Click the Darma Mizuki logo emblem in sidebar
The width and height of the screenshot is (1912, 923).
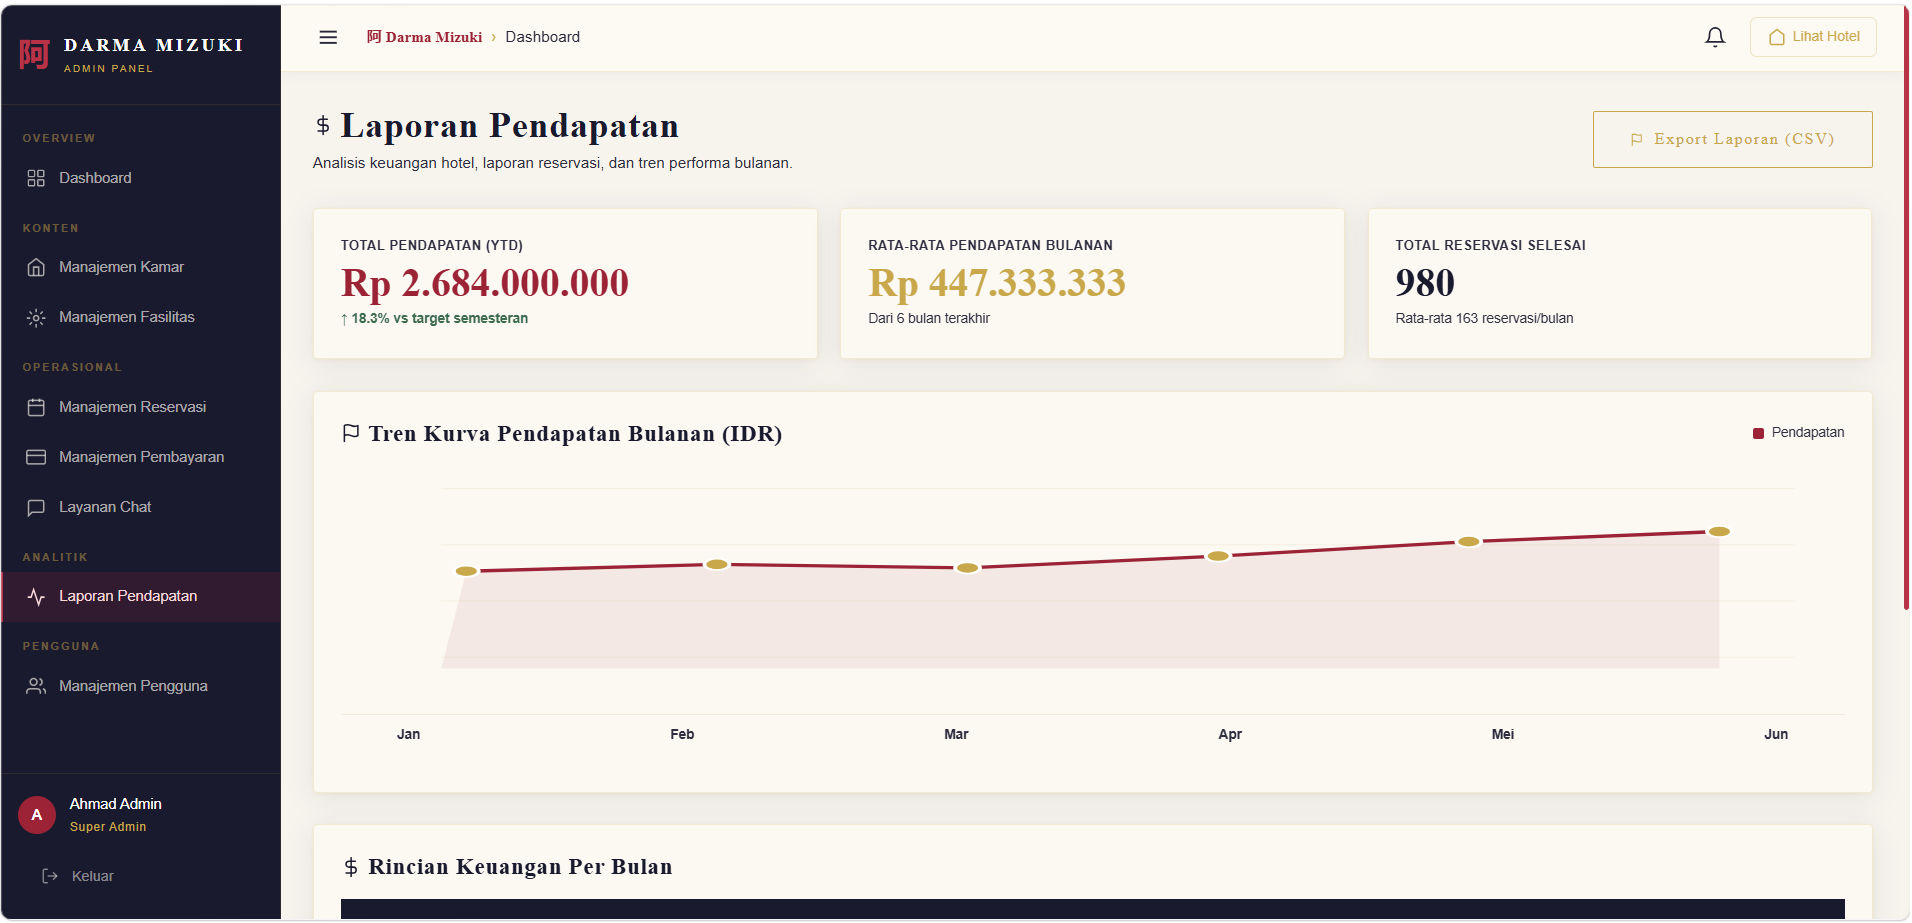tap(34, 54)
